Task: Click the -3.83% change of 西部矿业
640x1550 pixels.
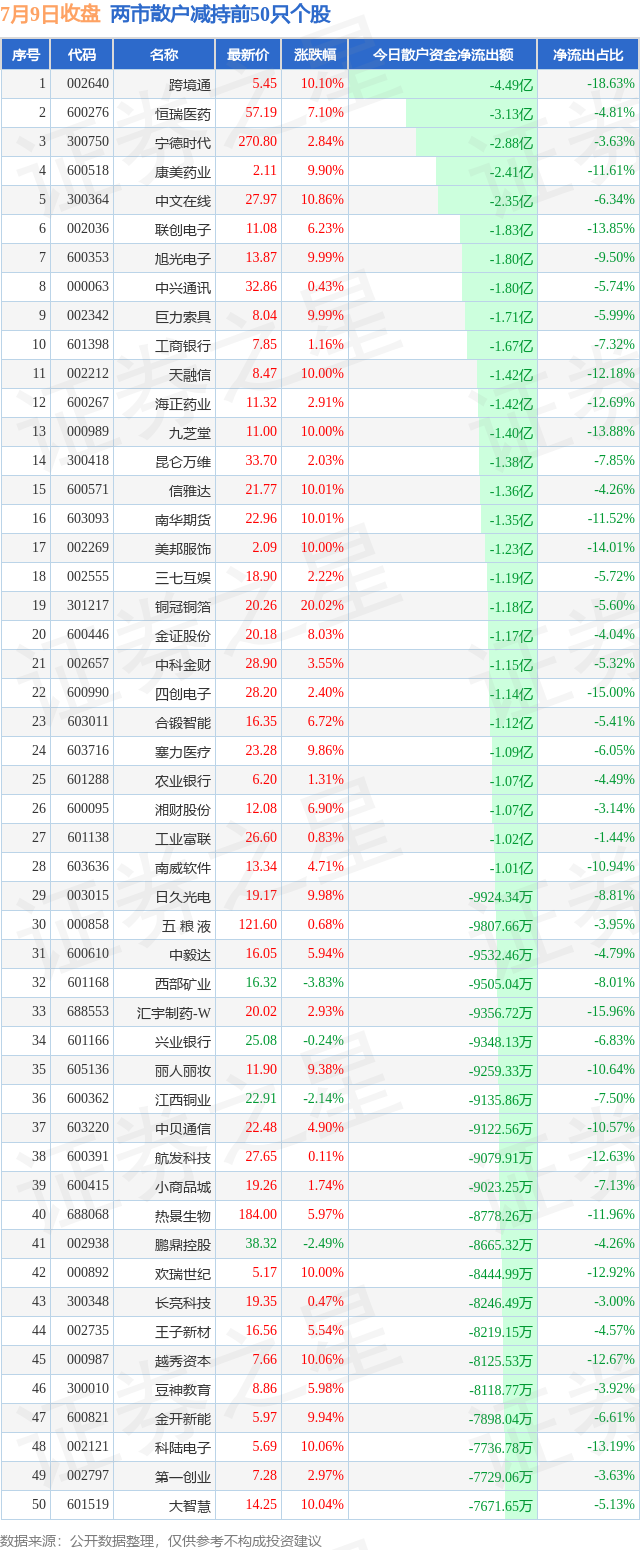Action: click(x=323, y=983)
